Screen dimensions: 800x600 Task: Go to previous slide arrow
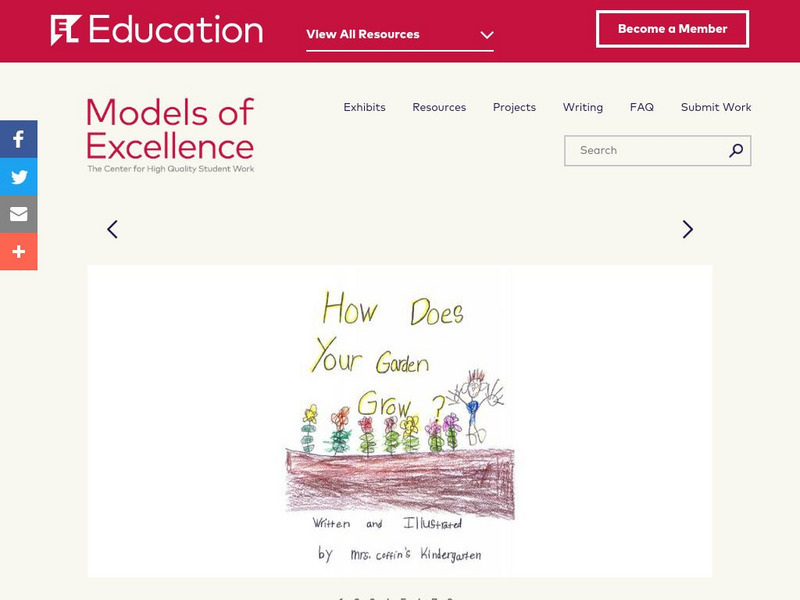[x=112, y=229]
